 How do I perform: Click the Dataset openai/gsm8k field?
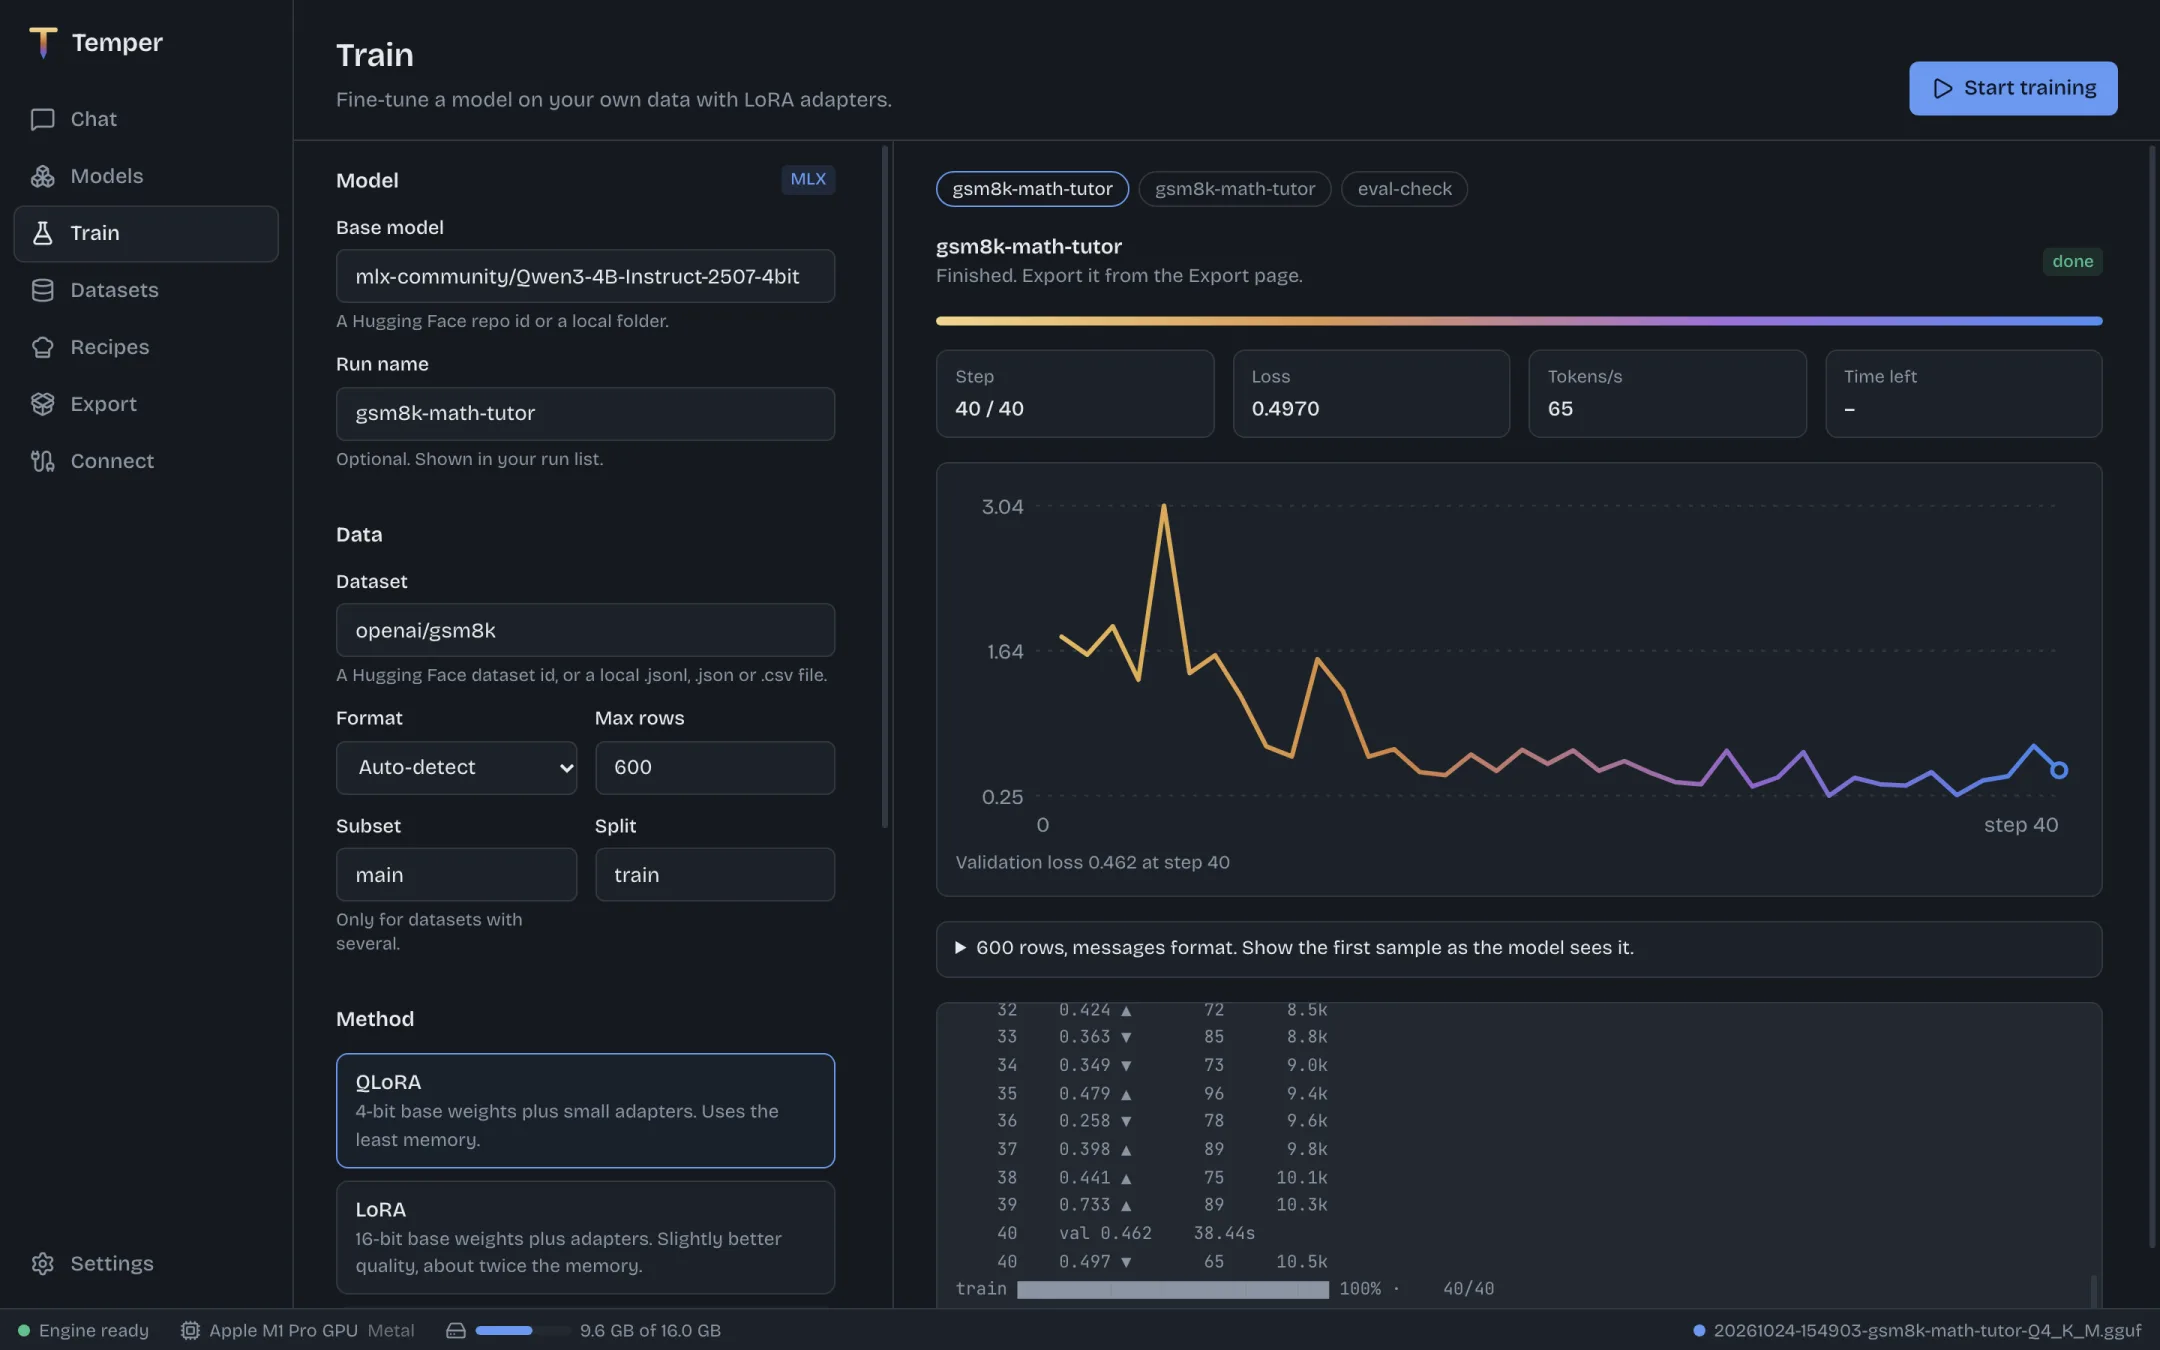pyautogui.click(x=585, y=630)
